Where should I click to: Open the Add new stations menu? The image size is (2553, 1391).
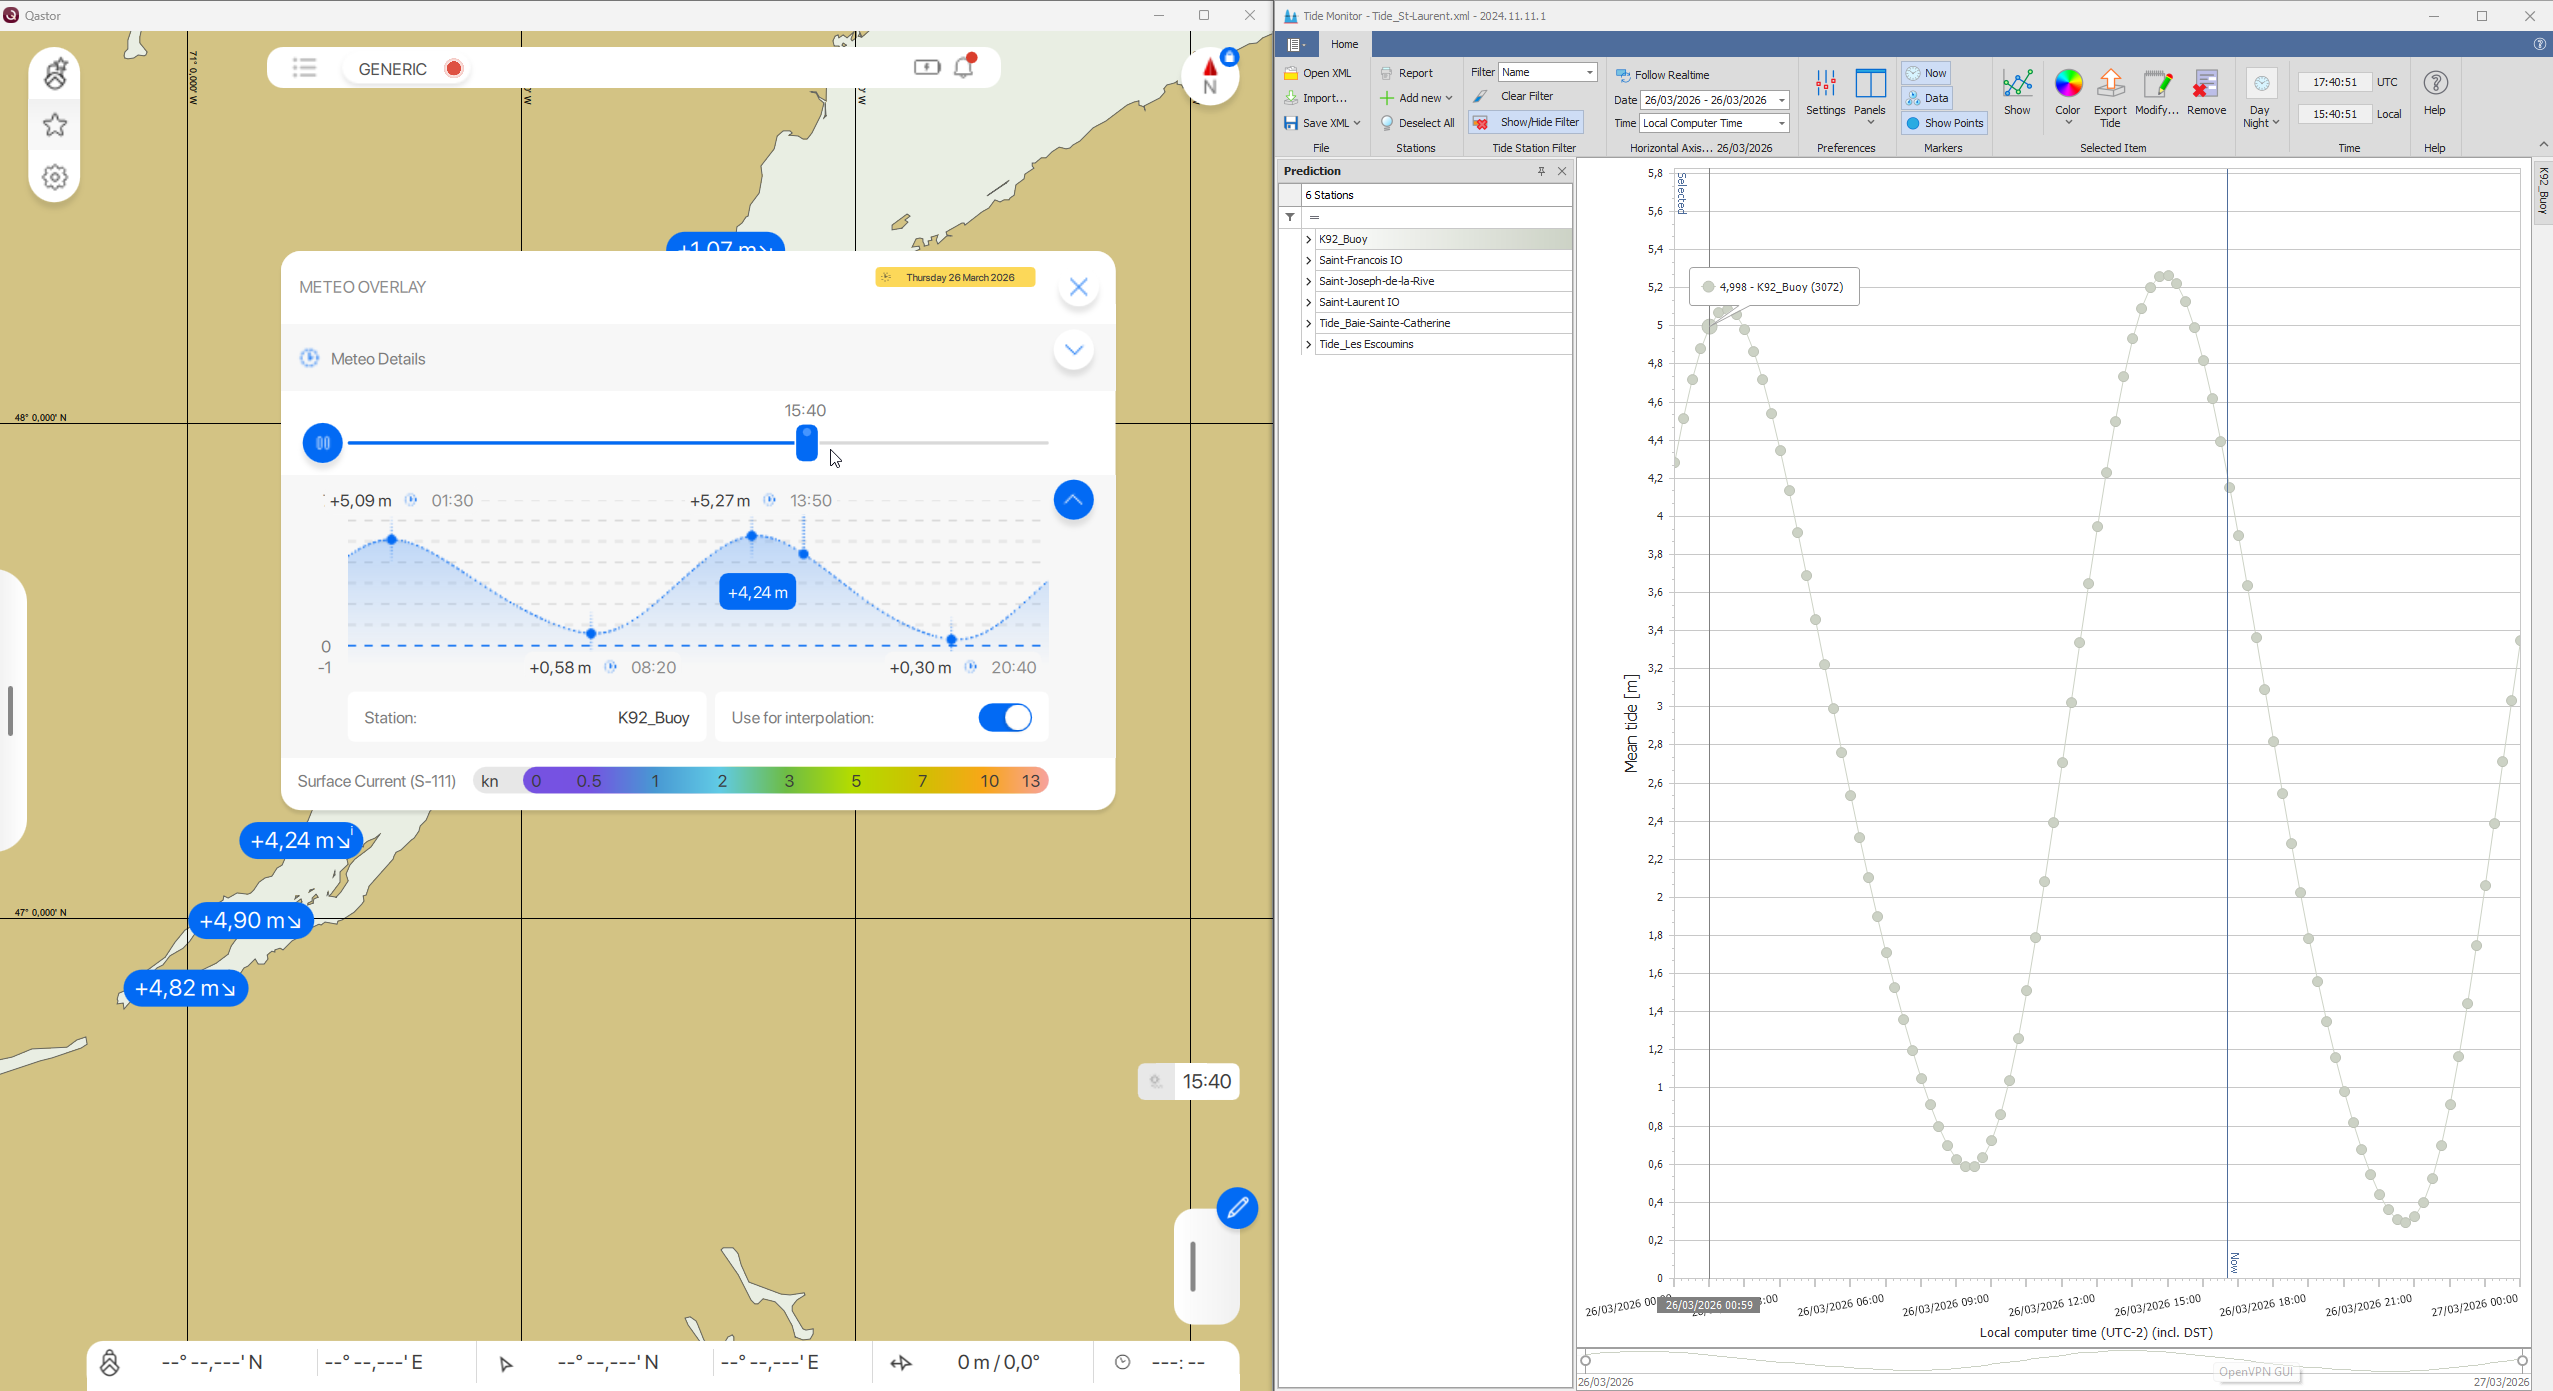point(1416,98)
